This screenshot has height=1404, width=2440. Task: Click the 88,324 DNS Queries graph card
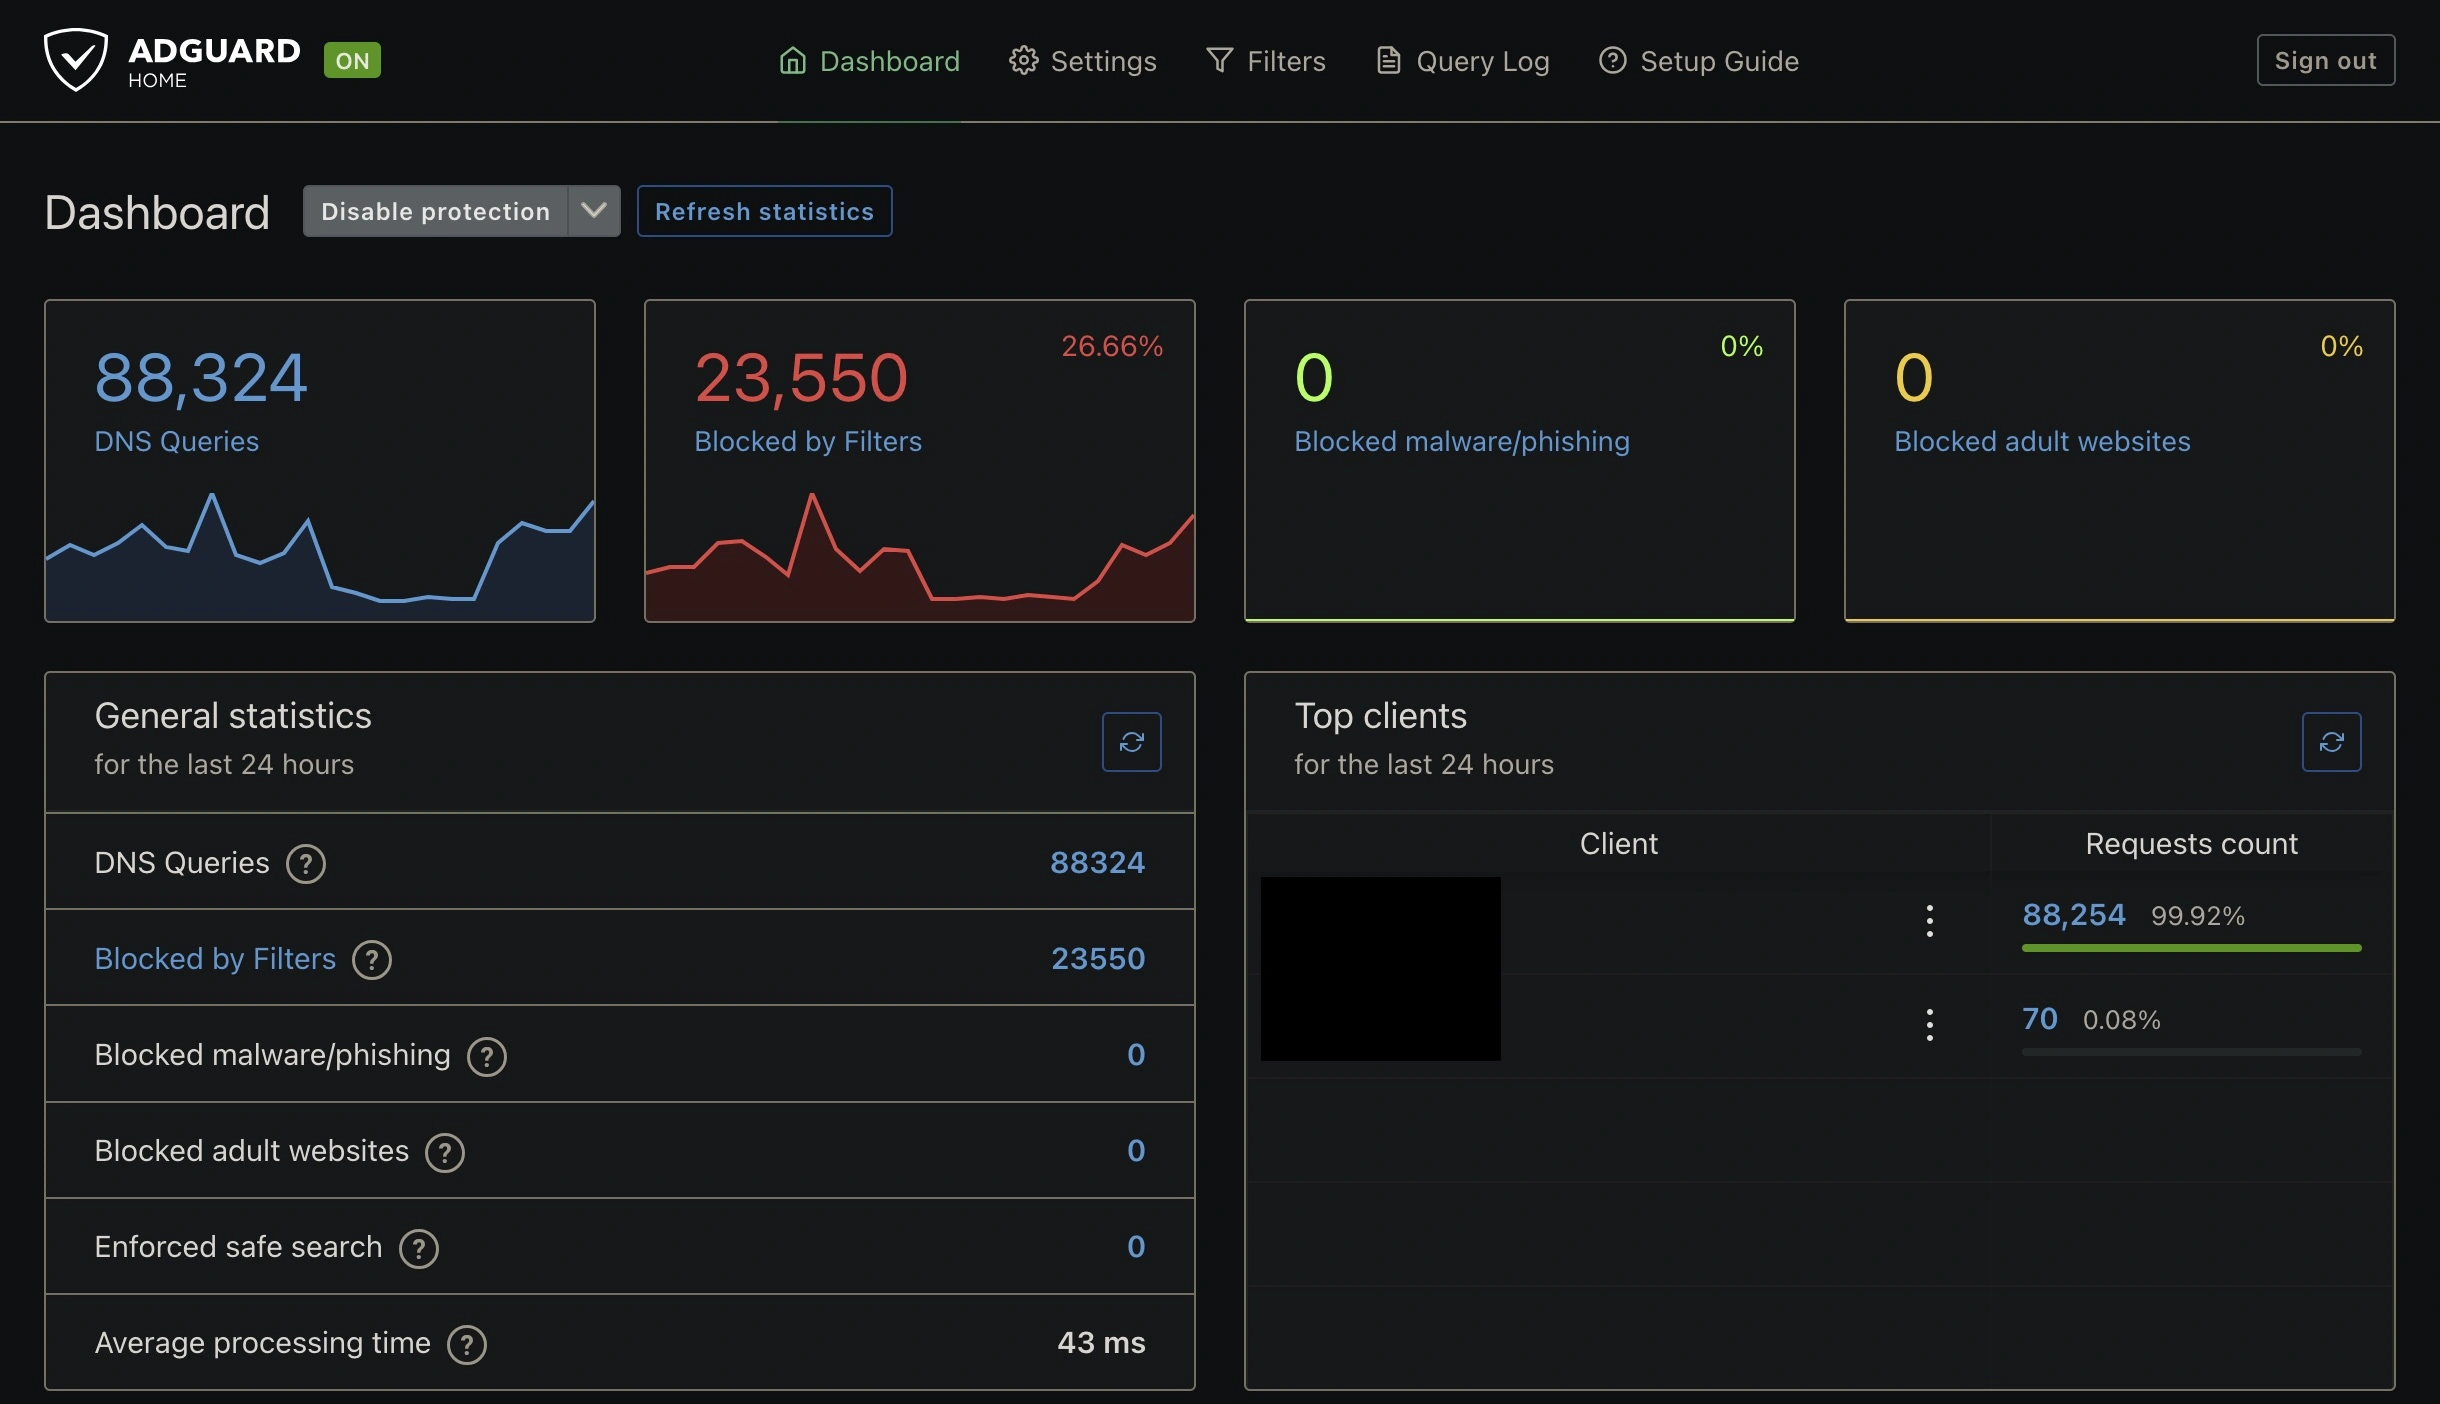[320, 461]
